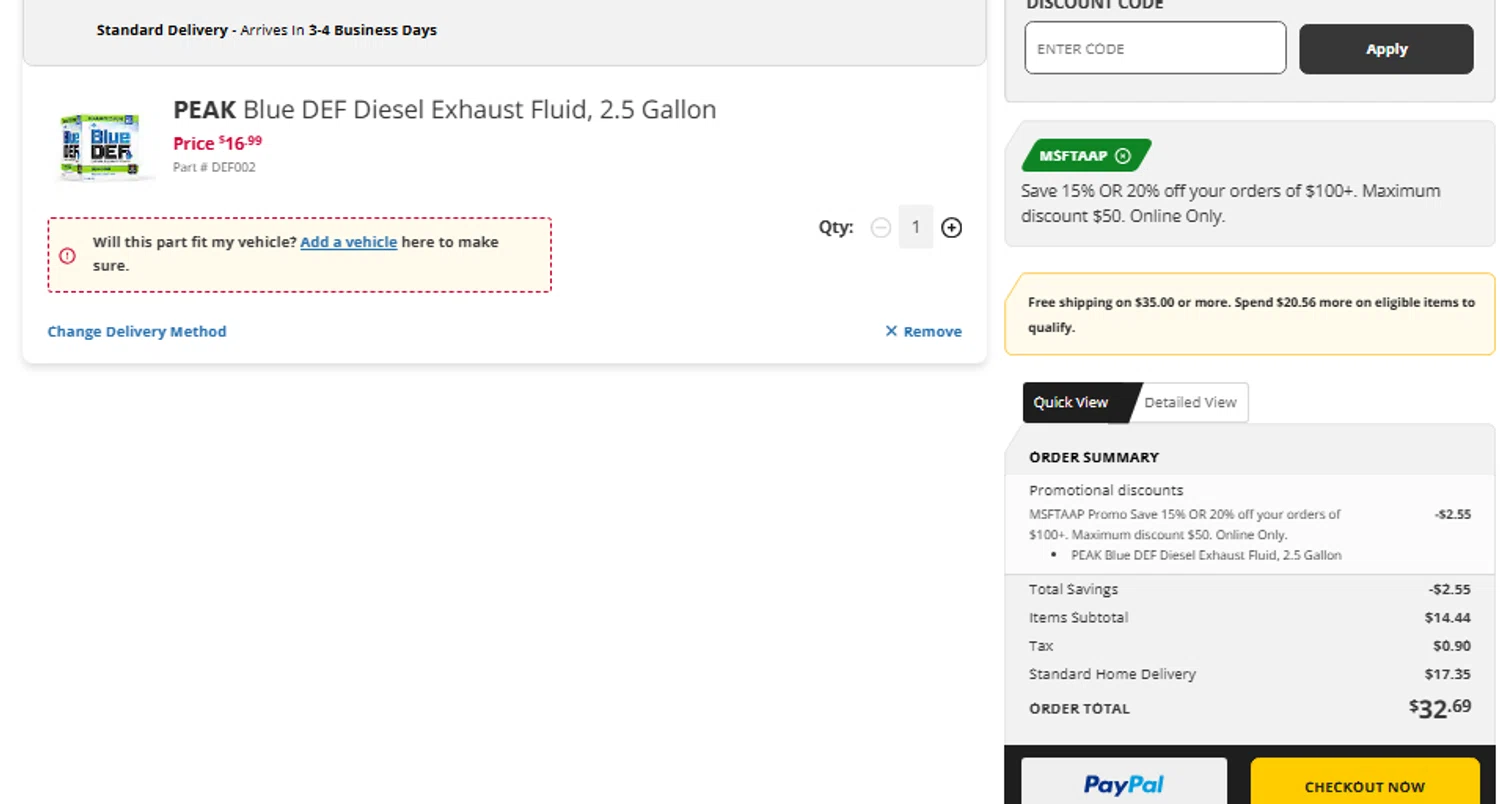Image resolution: width=1500 pixels, height=804 pixels.
Task: Click the Tax amount $0.90
Action: [x=1451, y=645]
